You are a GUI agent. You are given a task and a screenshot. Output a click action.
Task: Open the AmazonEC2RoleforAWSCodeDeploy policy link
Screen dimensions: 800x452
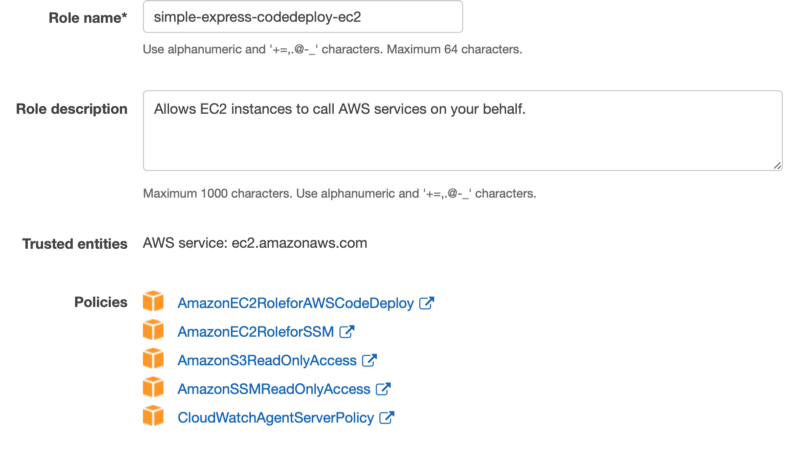click(x=295, y=303)
